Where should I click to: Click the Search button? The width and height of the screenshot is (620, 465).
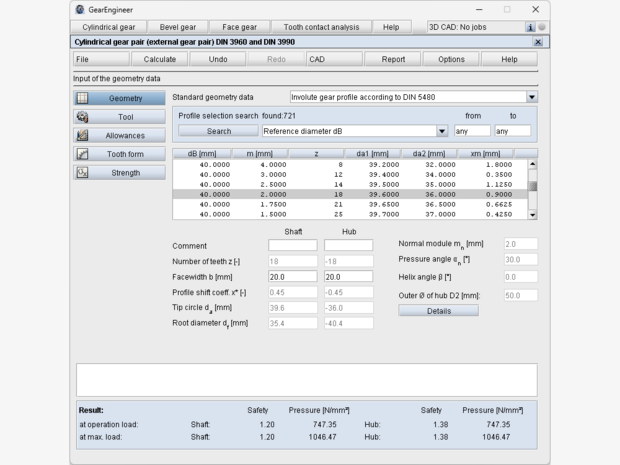(x=218, y=131)
